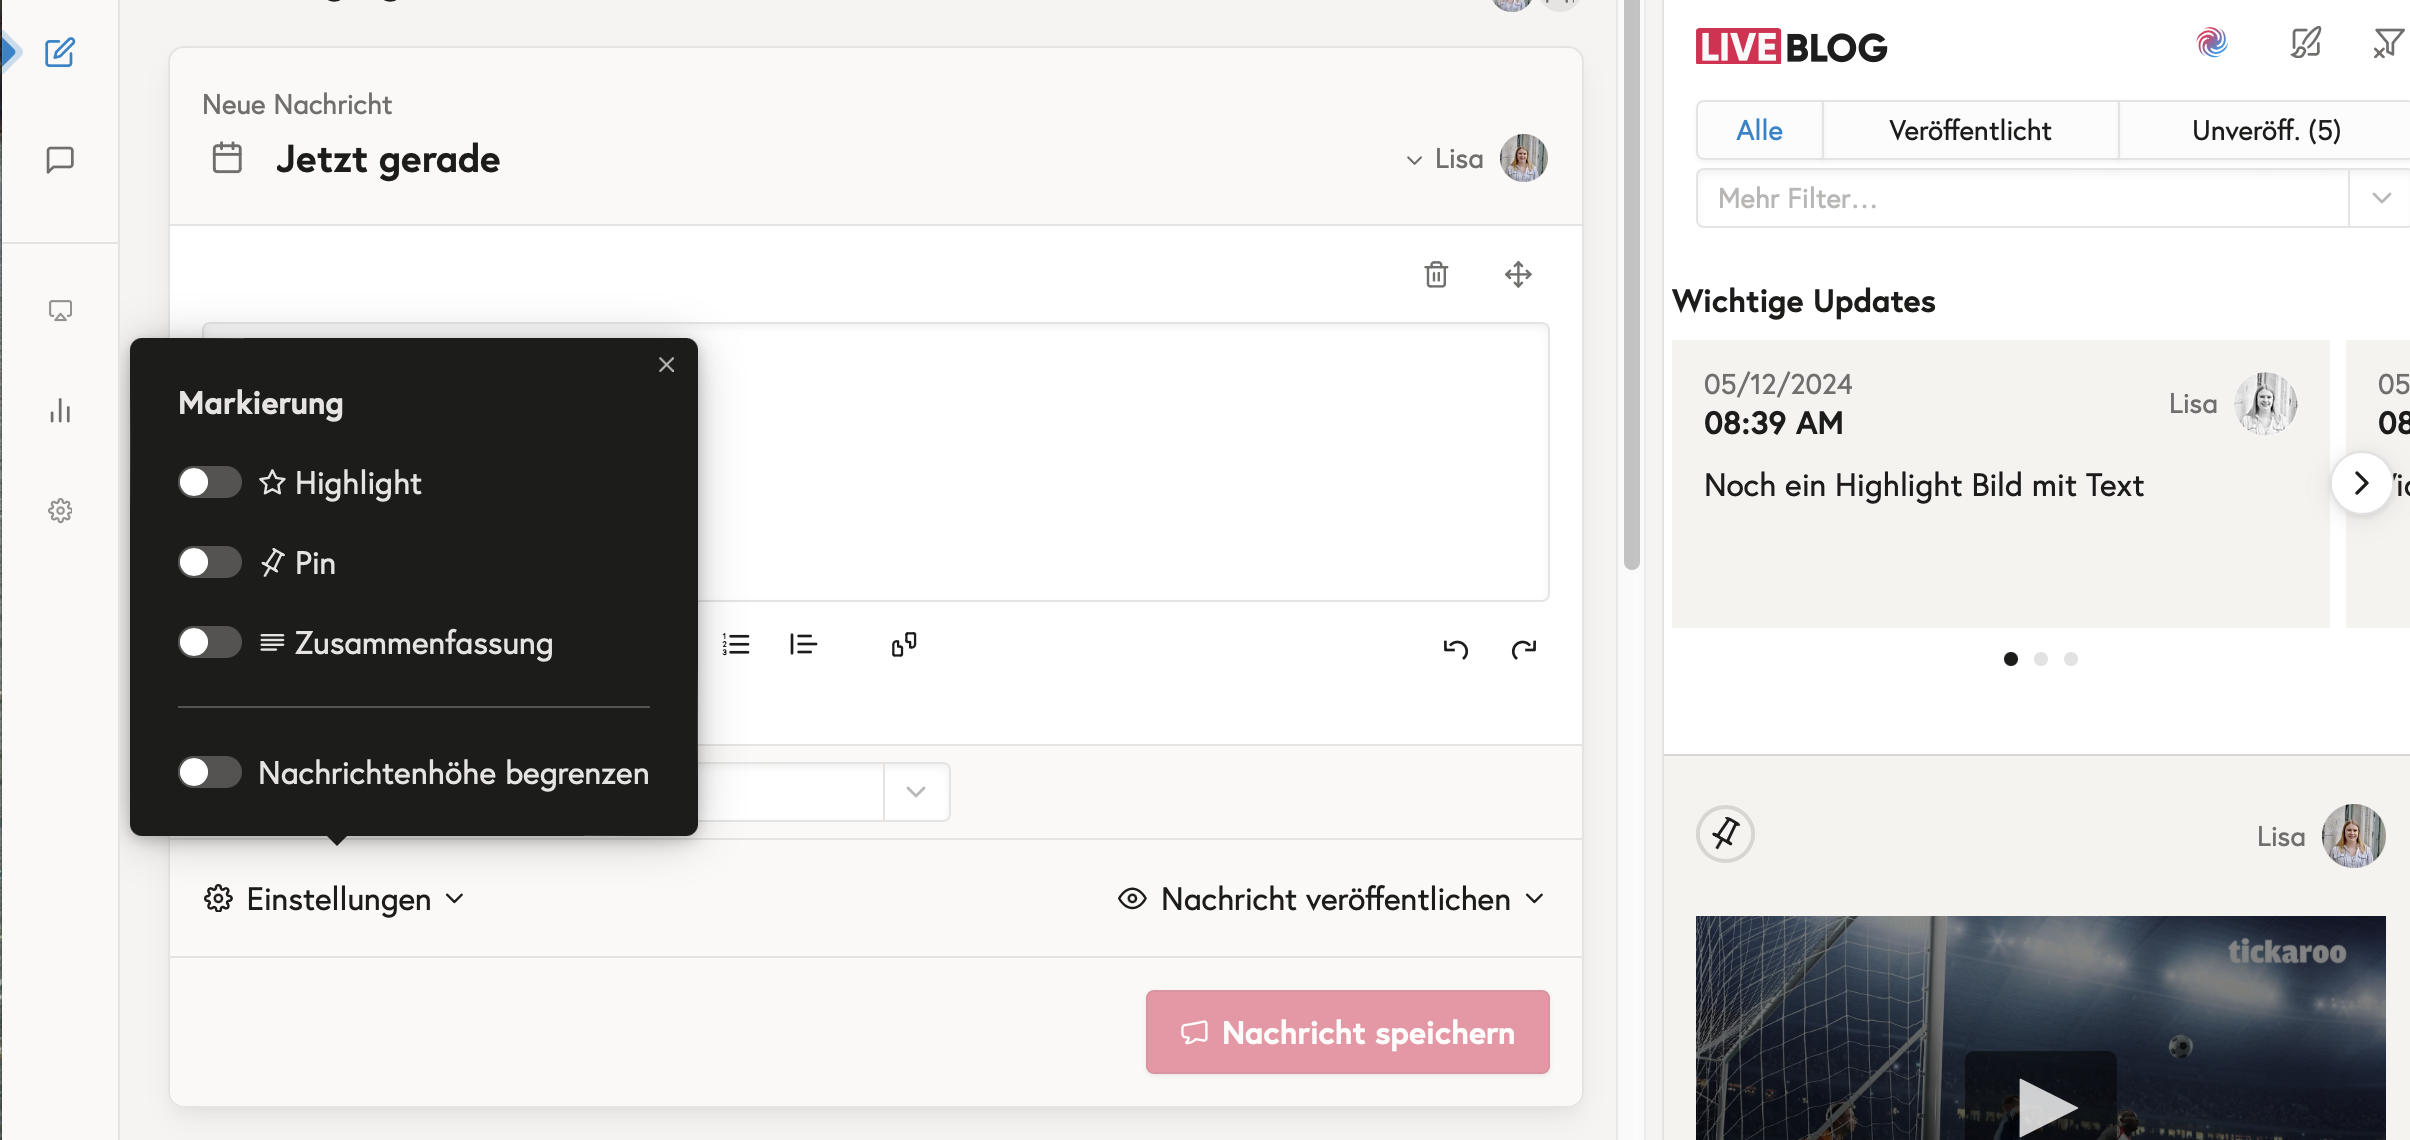Image resolution: width=2410 pixels, height=1140 pixels.
Task: Switch to the Veröffentlicht tab
Action: (1969, 131)
